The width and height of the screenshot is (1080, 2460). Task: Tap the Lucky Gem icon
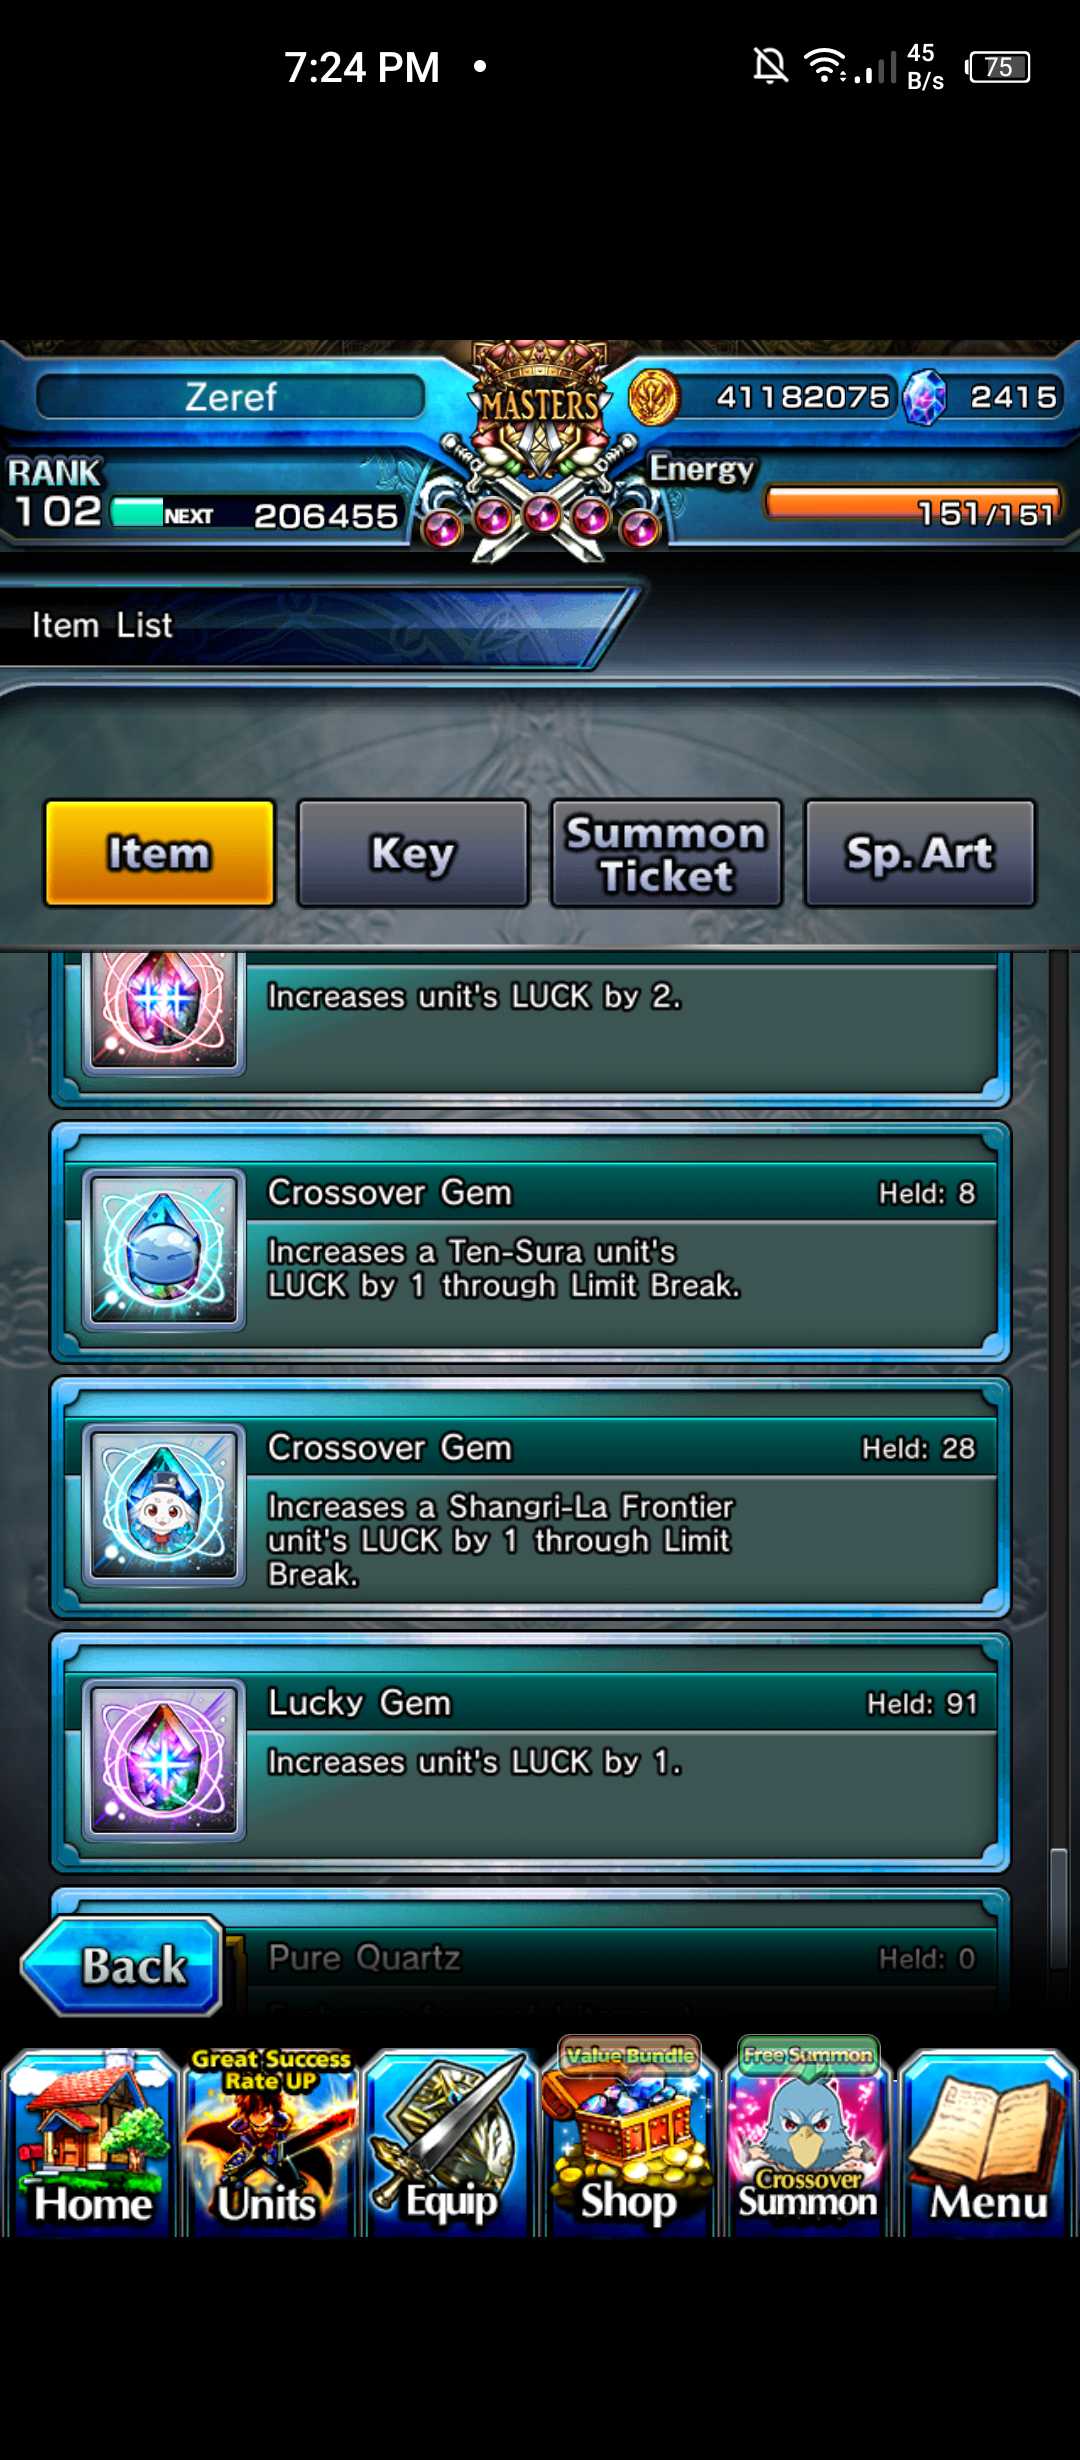coord(164,1759)
